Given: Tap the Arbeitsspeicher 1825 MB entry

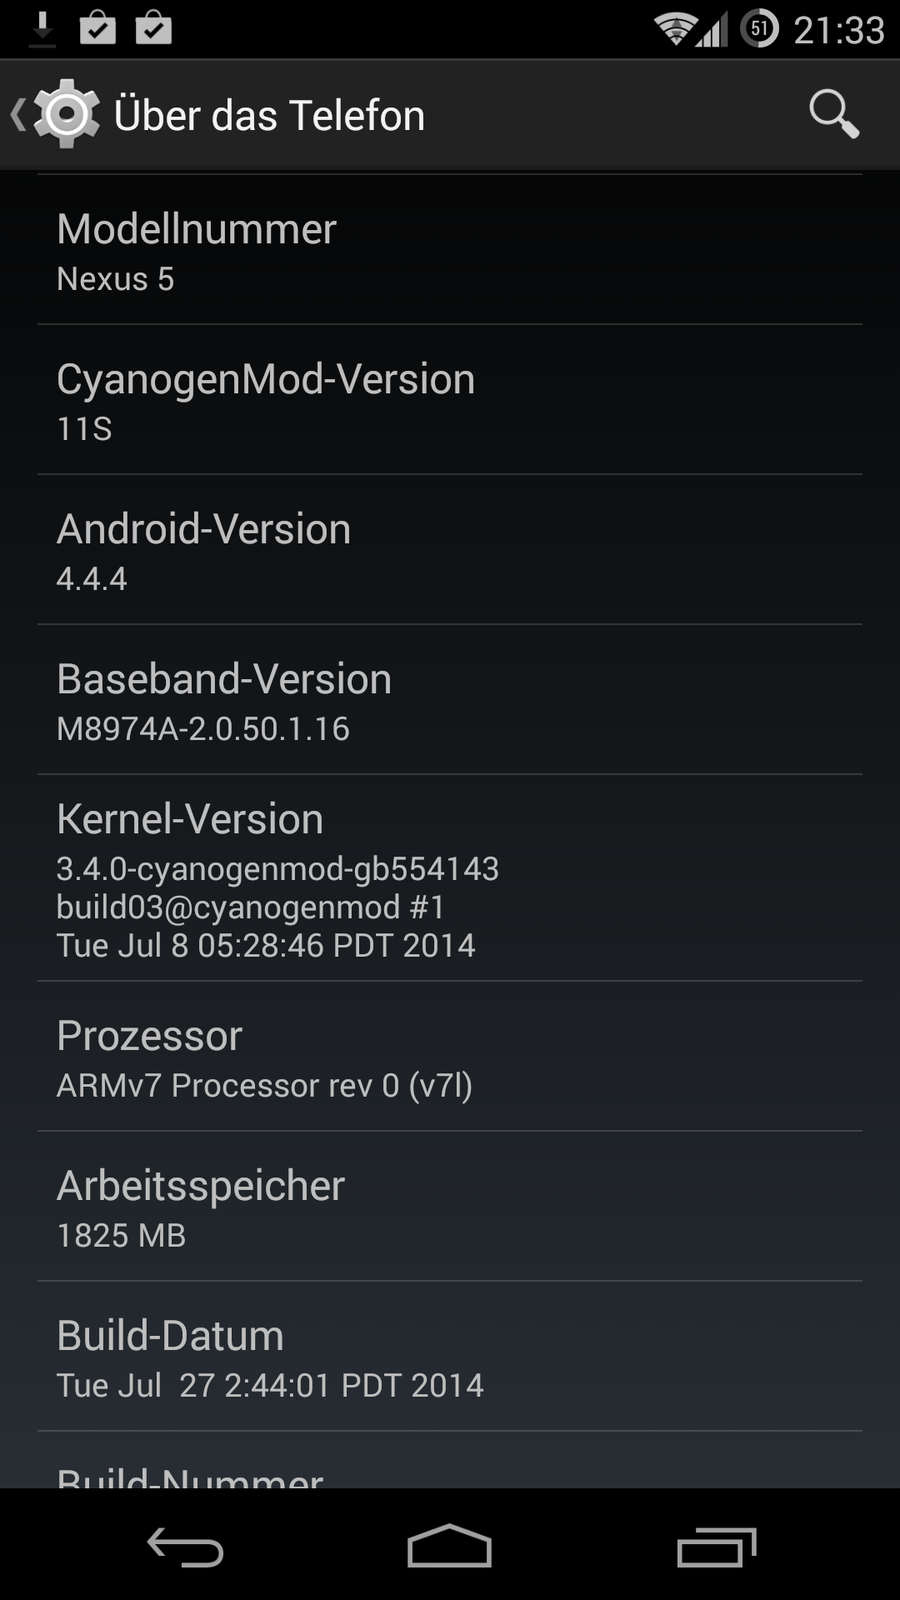Looking at the screenshot, I should coord(450,1207).
